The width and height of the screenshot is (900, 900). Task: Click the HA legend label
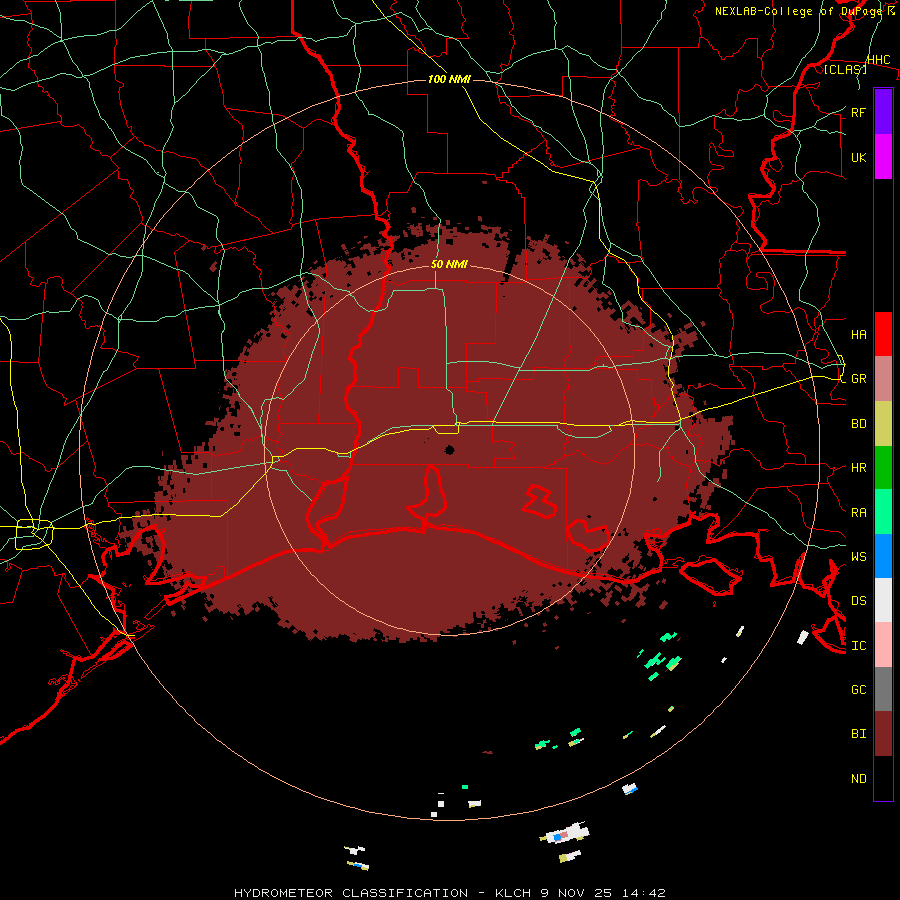pos(858,334)
